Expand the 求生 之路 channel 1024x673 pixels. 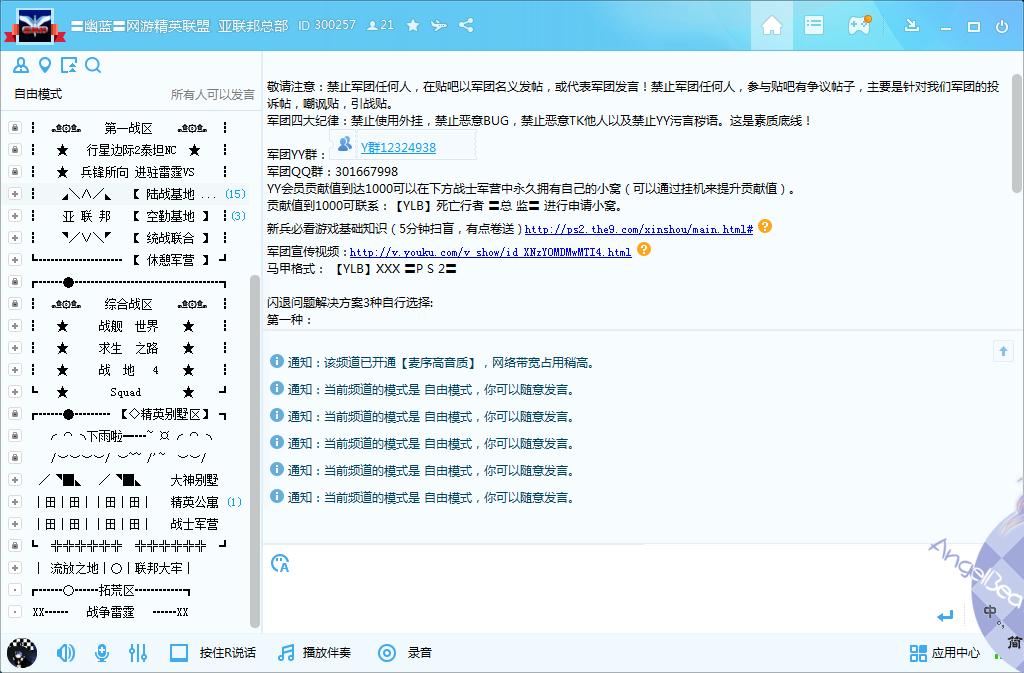14,348
